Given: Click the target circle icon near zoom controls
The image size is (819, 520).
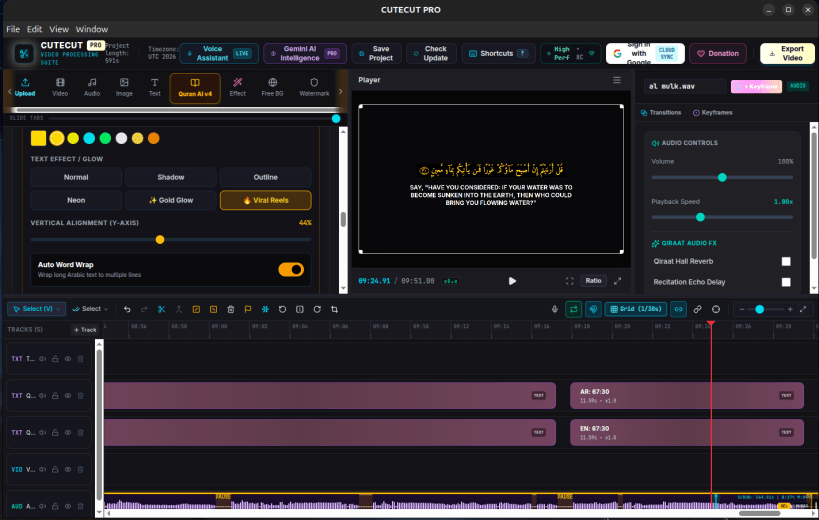Looking at the screenshot, I should coord(716,309).
